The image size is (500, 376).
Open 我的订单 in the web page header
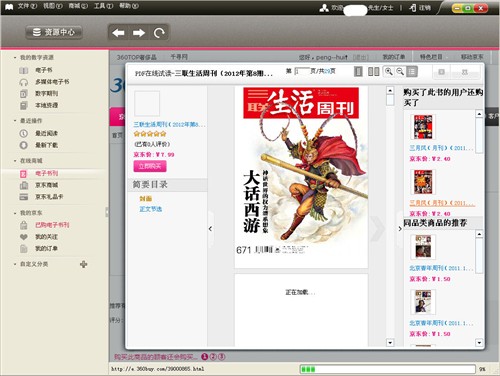394,57
